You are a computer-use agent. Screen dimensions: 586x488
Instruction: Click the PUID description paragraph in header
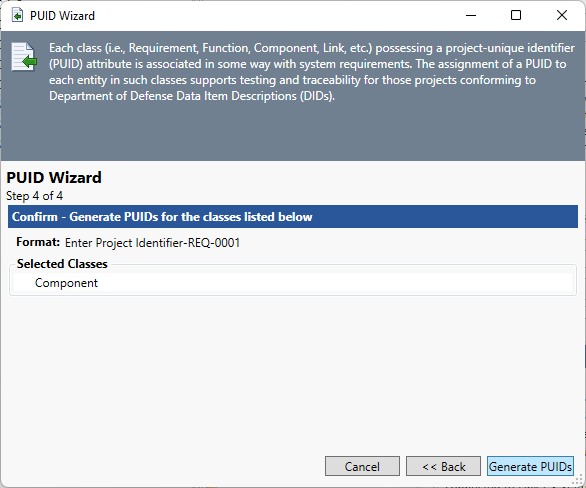click(x=312, y=72)
